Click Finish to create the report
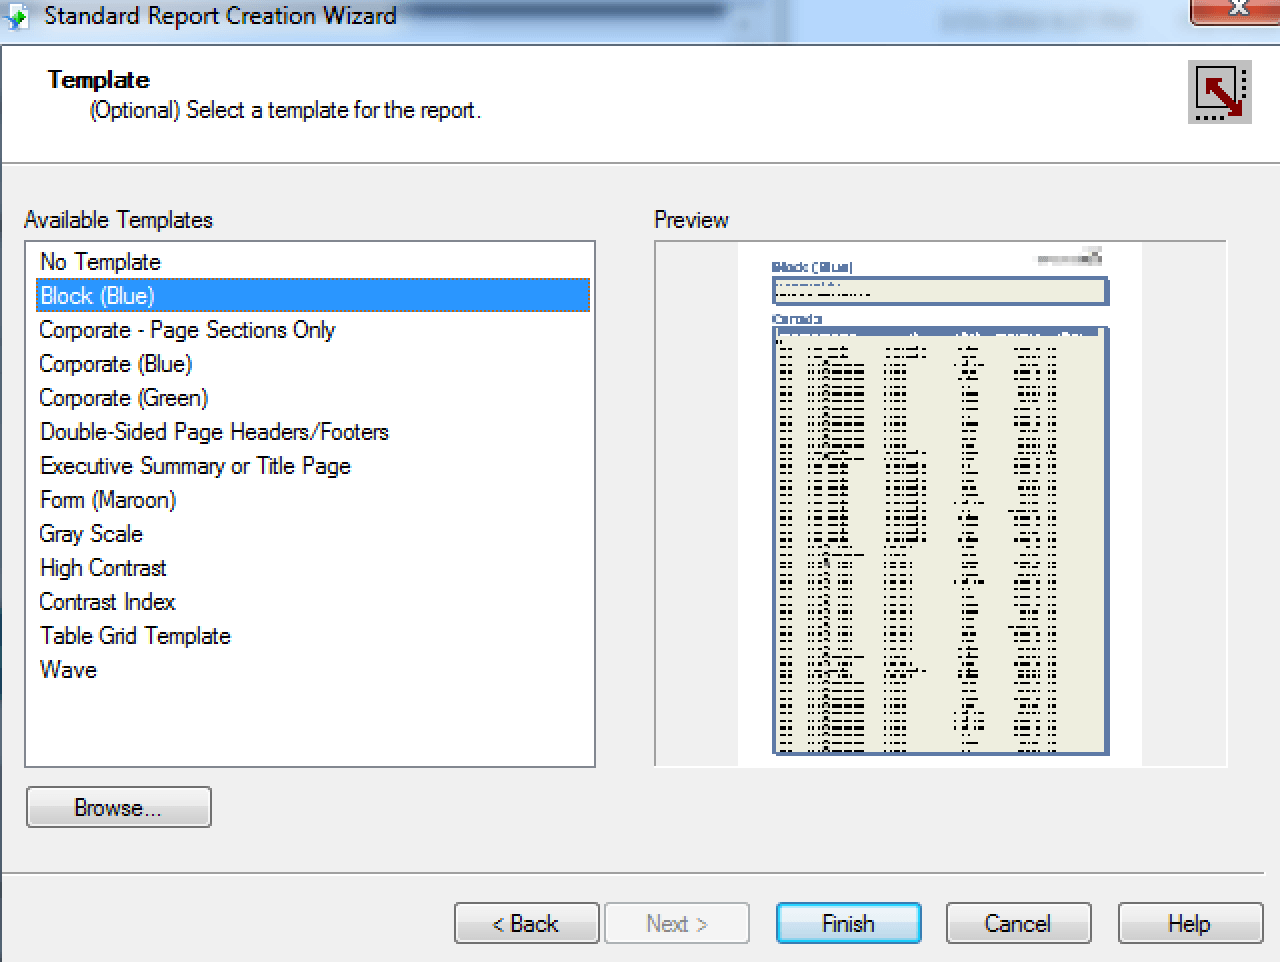The image size is (1280, 962). [x=848, y=923]
